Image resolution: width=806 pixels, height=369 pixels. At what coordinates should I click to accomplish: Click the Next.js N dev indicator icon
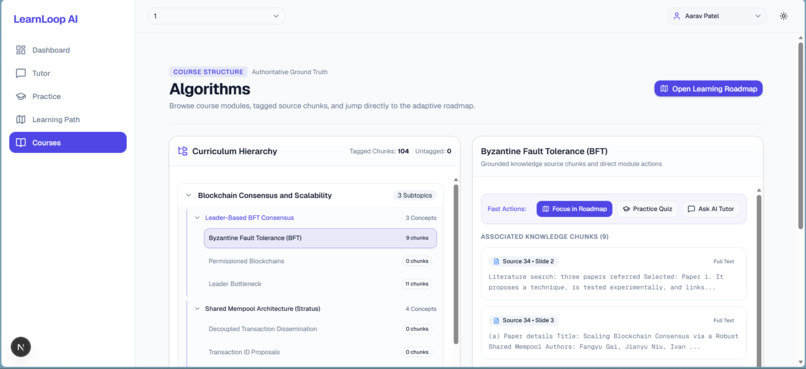(x=21, y=347)
